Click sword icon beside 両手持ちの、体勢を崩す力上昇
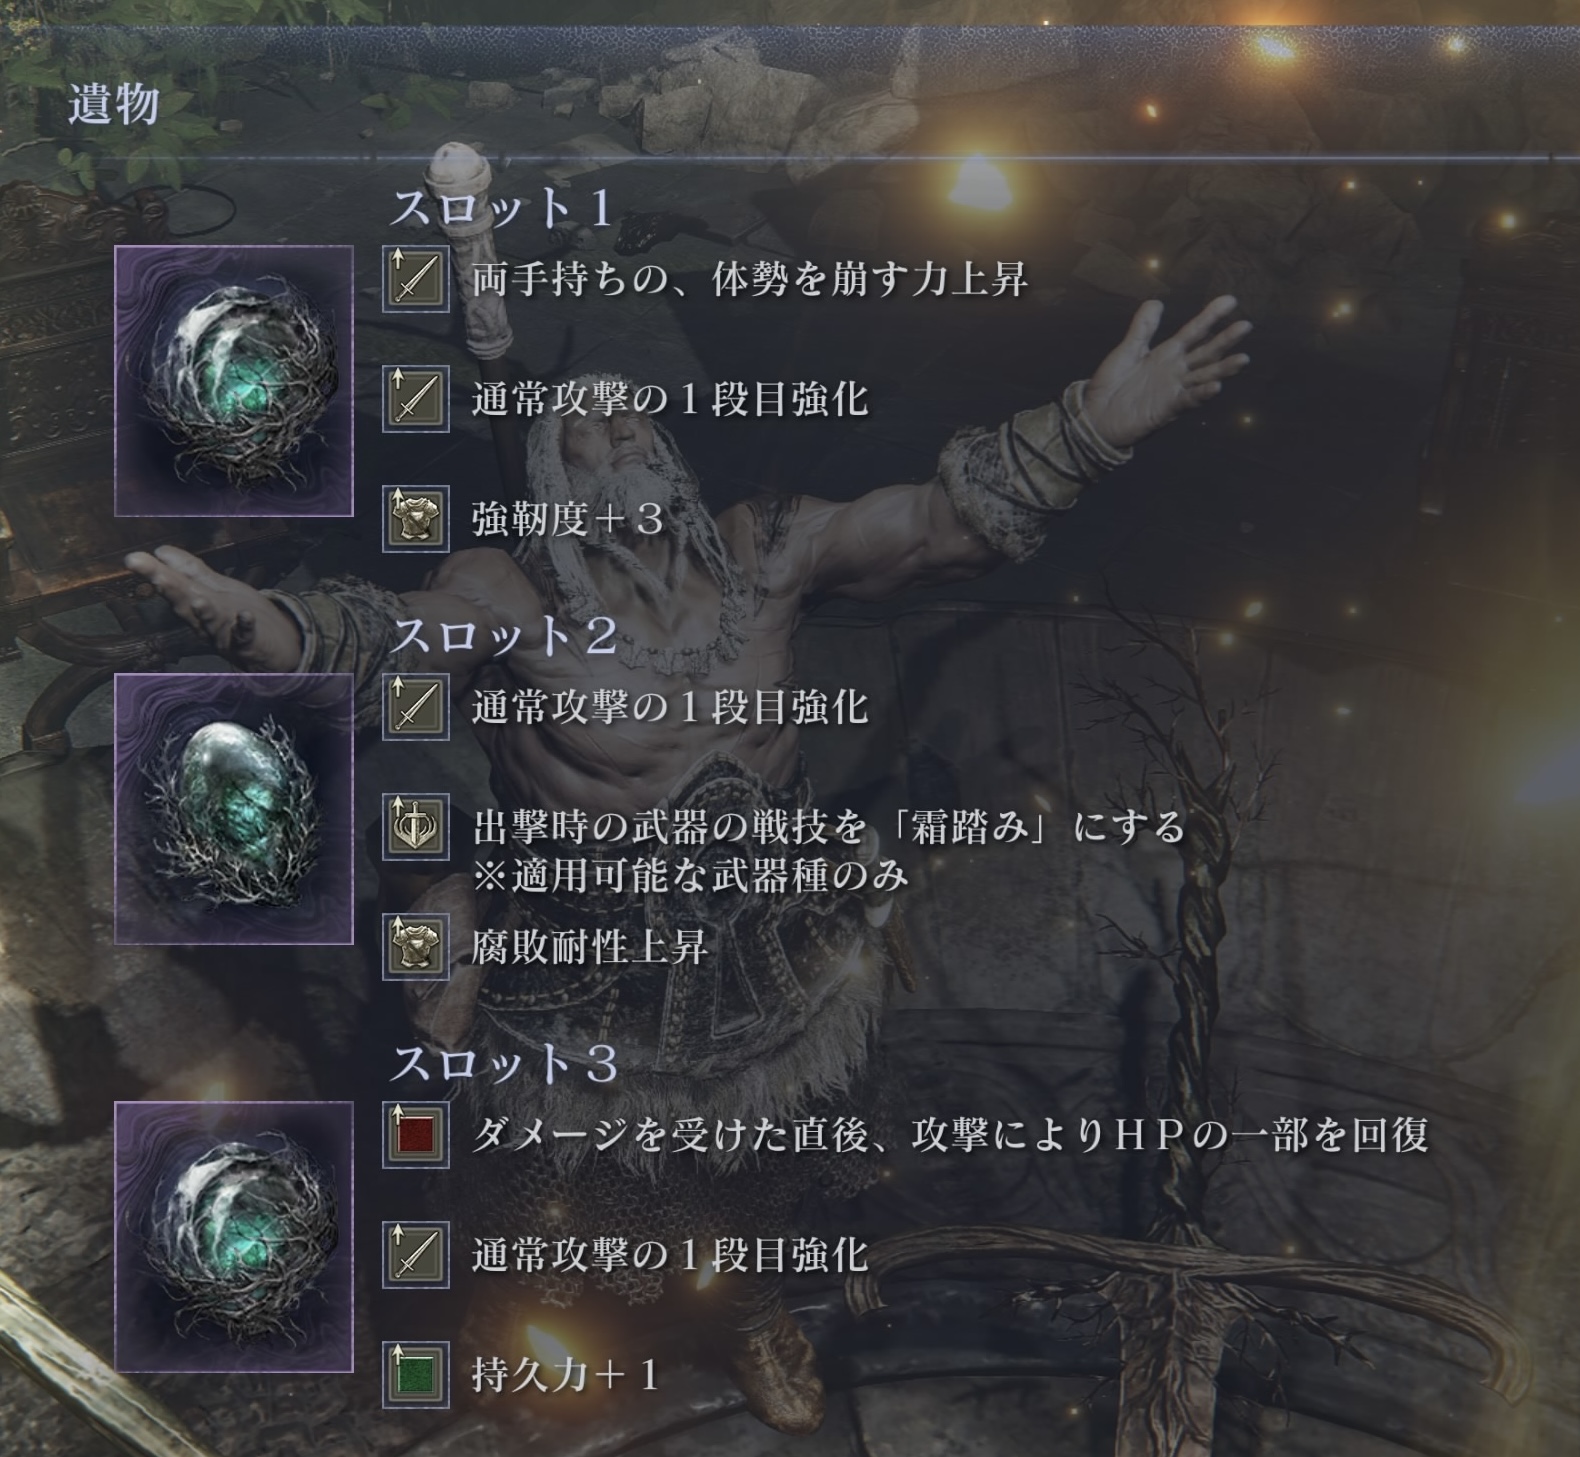This screenshot has height=1457, width=1580. point(415,279)
